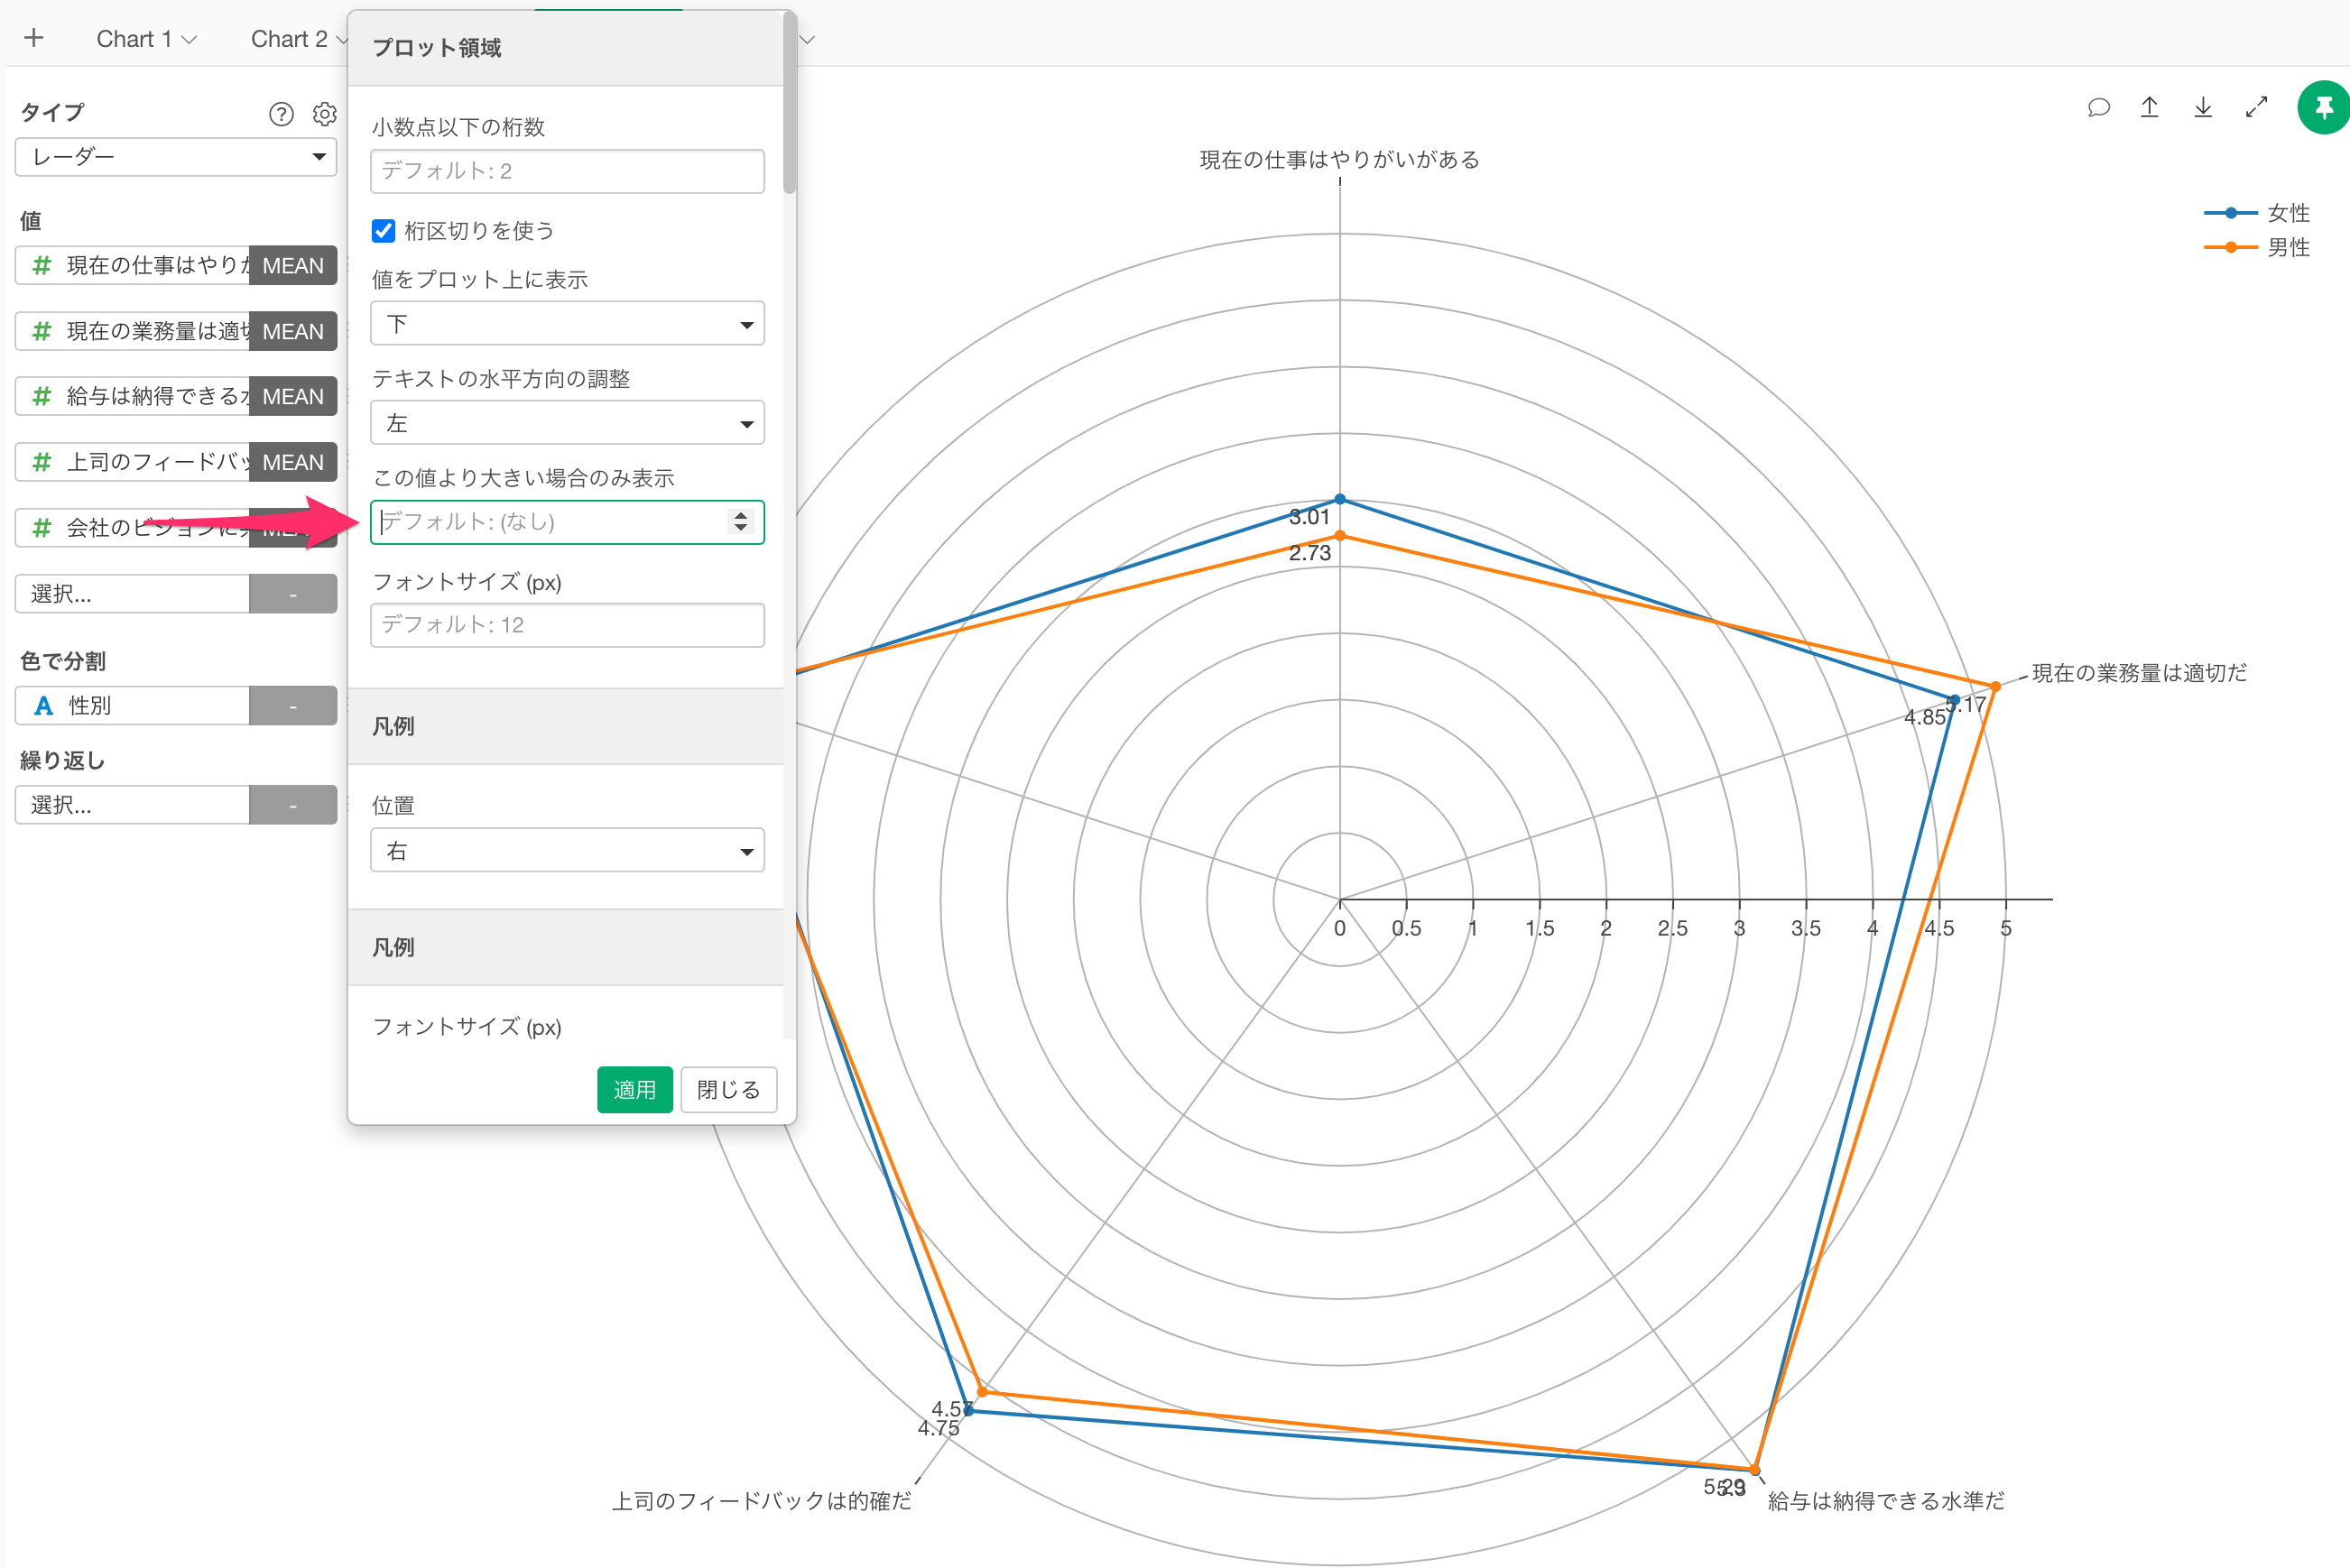Open the Chart 1 tab chevron menu
Image resolution: width=2350 pixels, height=1568 pixels.
click(189, 40)
